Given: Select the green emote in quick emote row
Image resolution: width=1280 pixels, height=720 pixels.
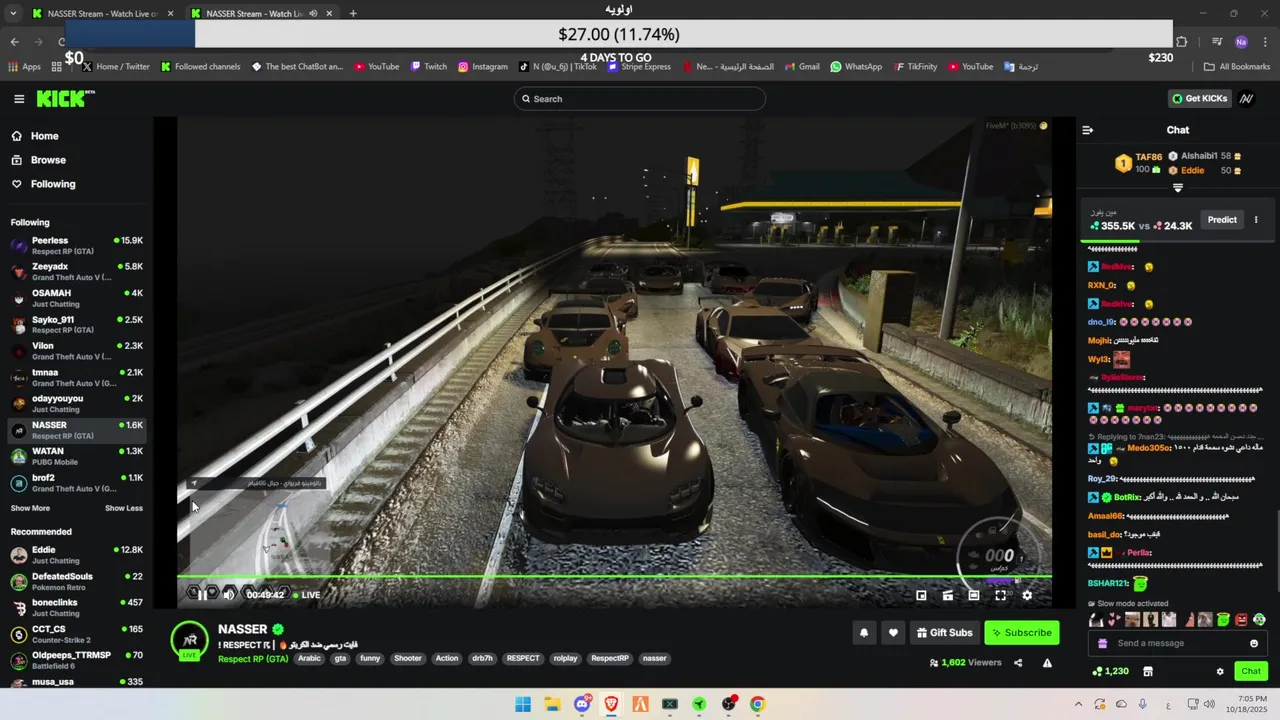Looking at the screenshot, I should [1222, 620].
